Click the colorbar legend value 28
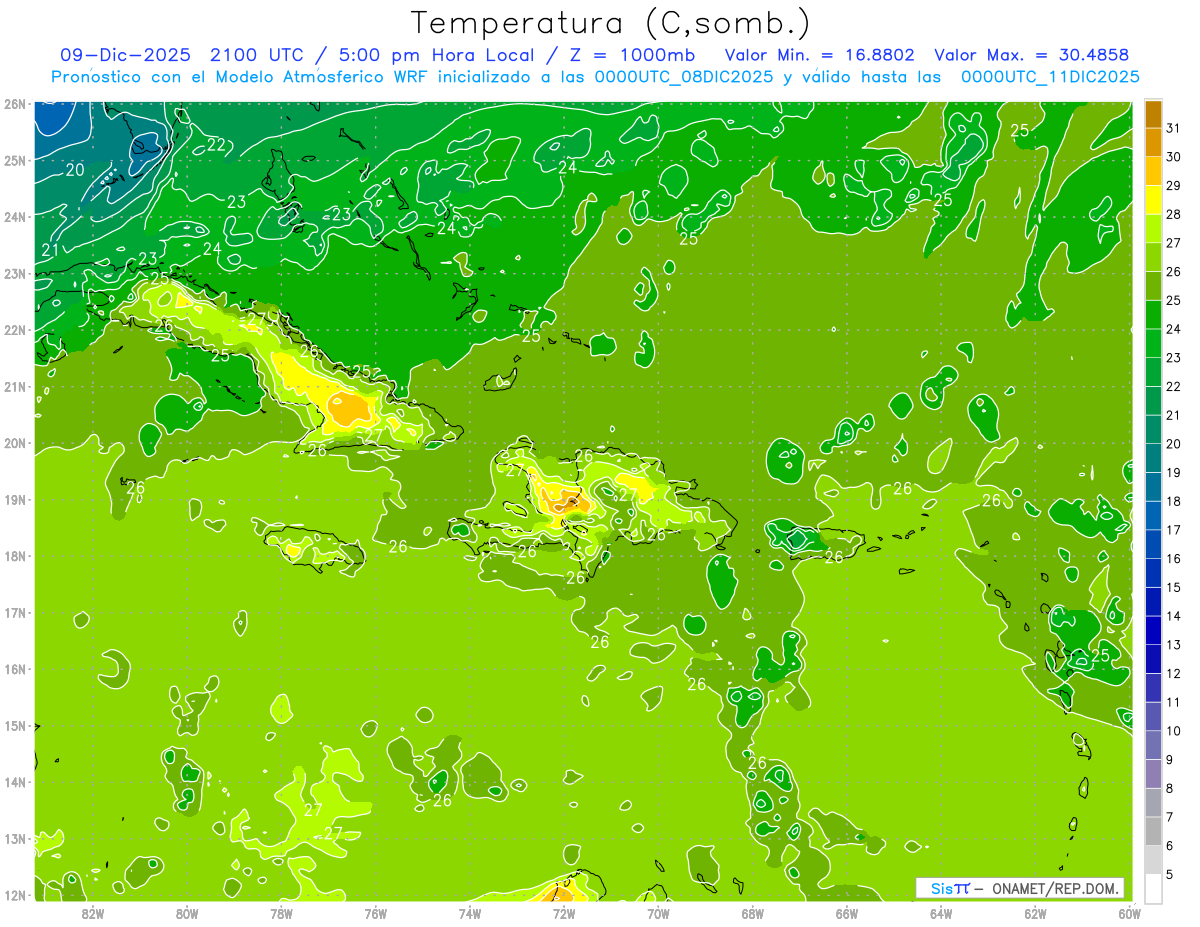Viewport: 1200px width, 927px height. [x=1173, y=214]
